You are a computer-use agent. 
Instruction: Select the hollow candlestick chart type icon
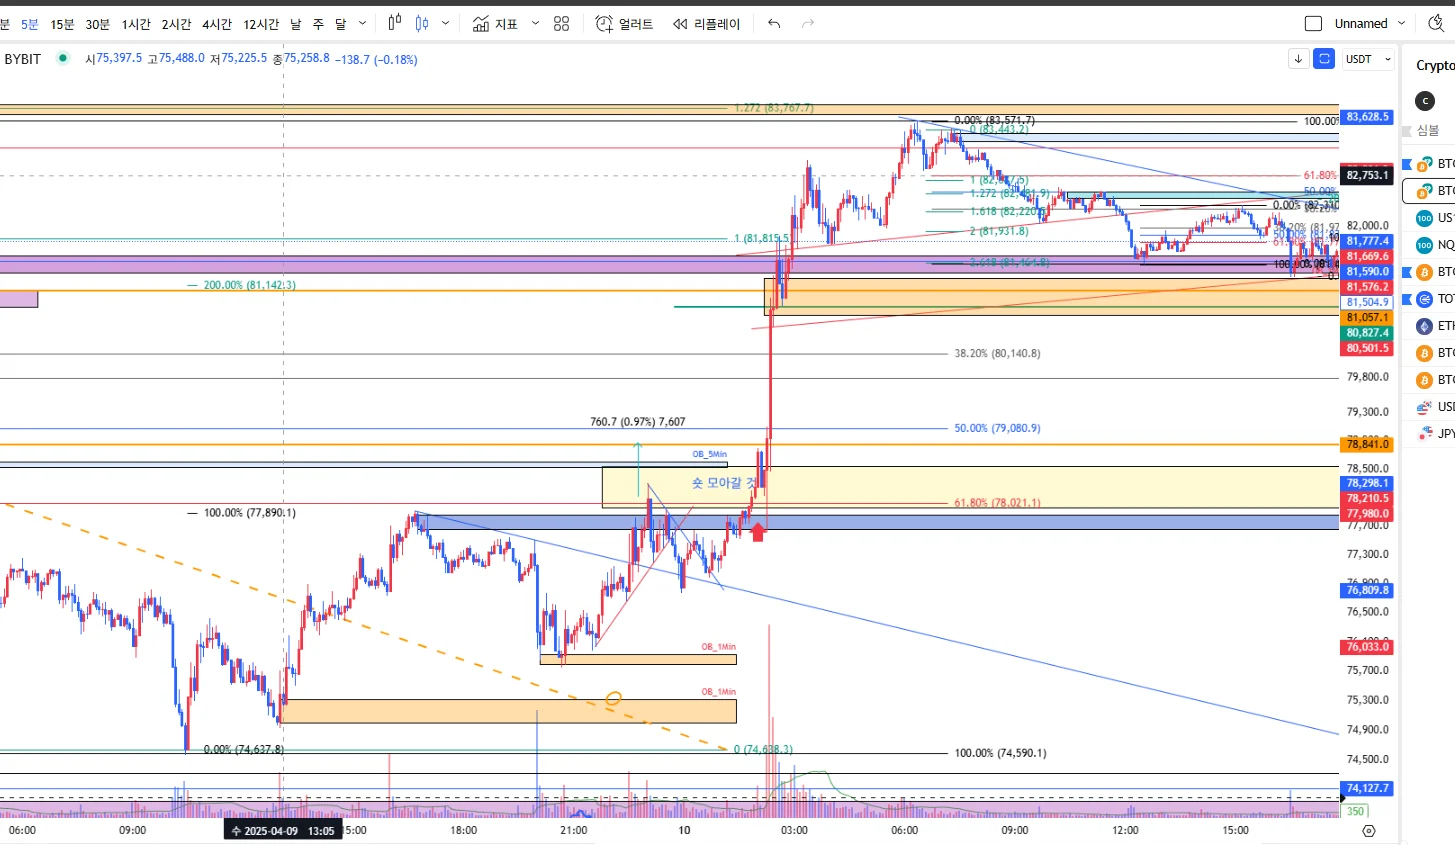[x=395, y=23]
